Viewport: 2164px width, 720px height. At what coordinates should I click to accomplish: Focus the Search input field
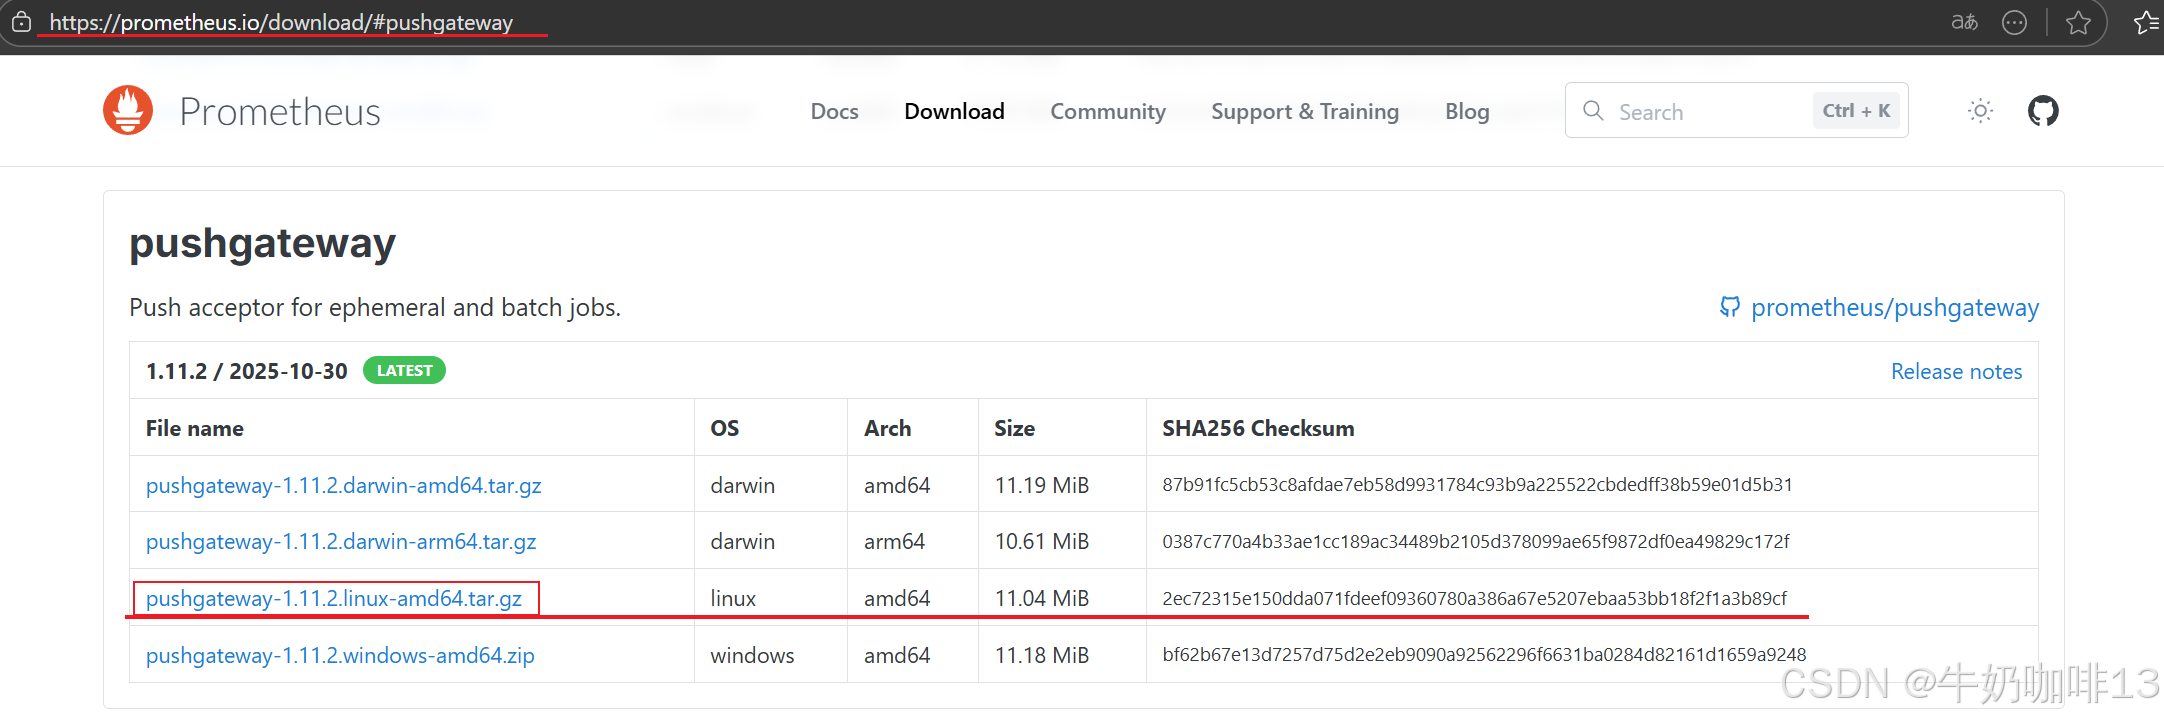1736,110
